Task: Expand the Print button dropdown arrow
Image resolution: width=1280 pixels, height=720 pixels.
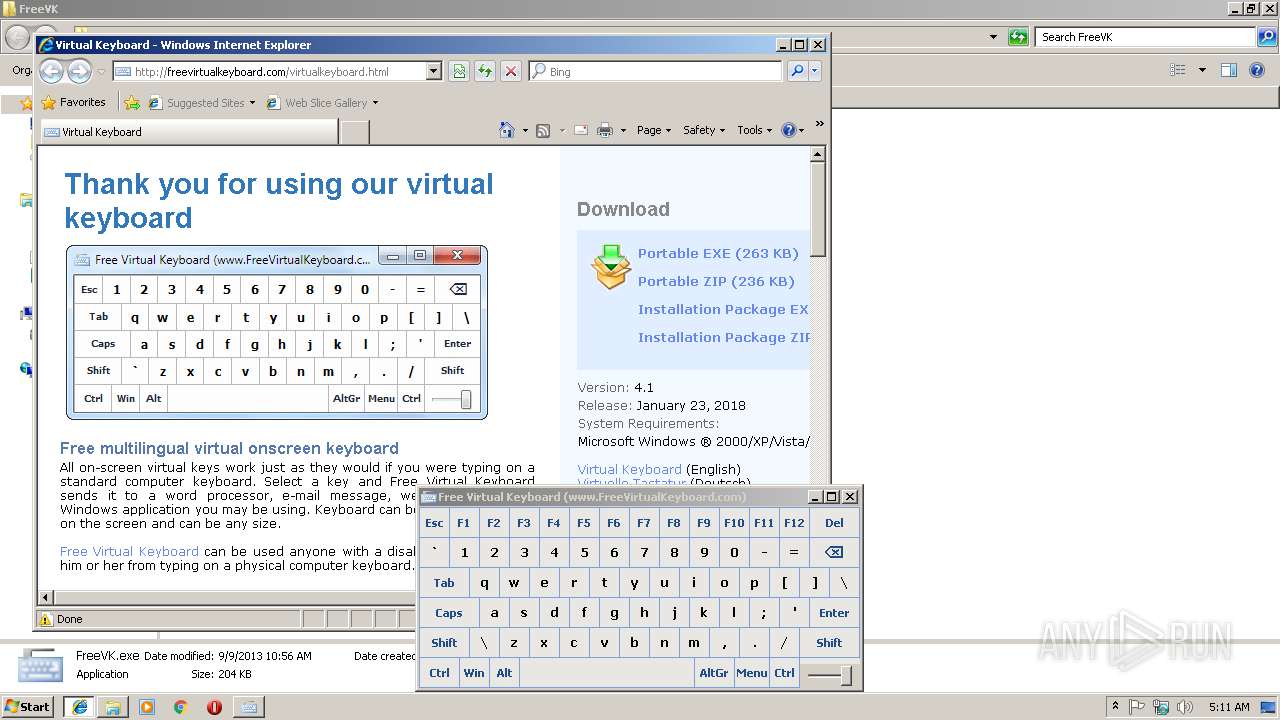Action: point(623,130)
